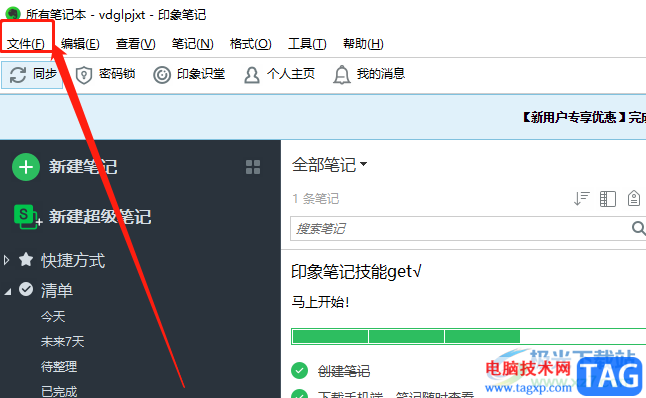Click the sort order icon in note list
Image resolution: width=646 pixels, height=398 pixels.
[x=582, y=199]
